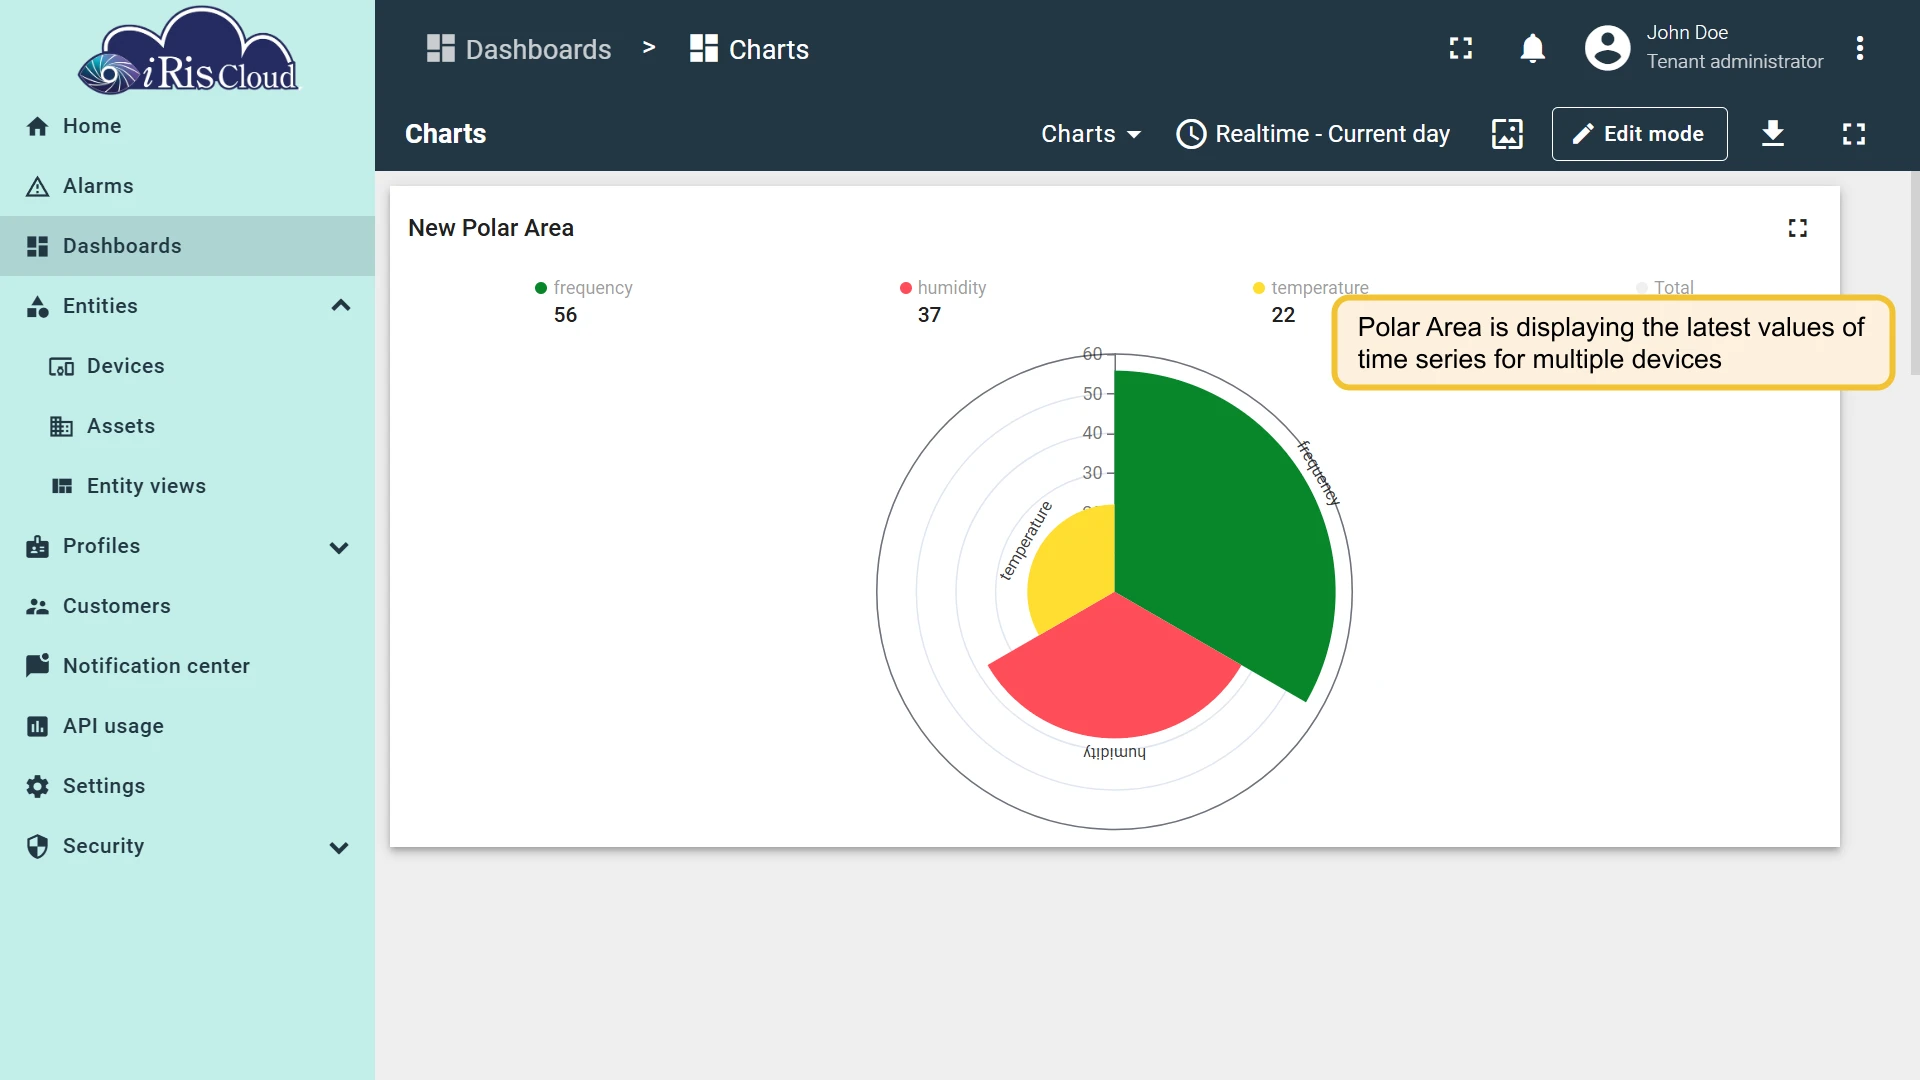Expand New Polar Area widget to fullscreen
Viewport: 1920px width, 1080px height.
[1798, 228]
